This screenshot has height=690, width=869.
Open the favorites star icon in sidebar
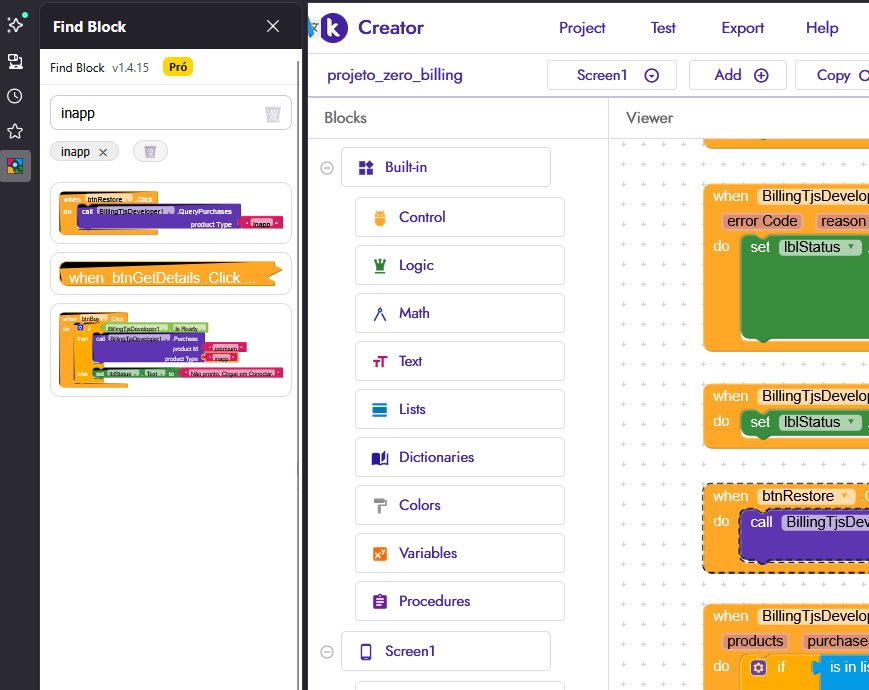pos(15,131)
